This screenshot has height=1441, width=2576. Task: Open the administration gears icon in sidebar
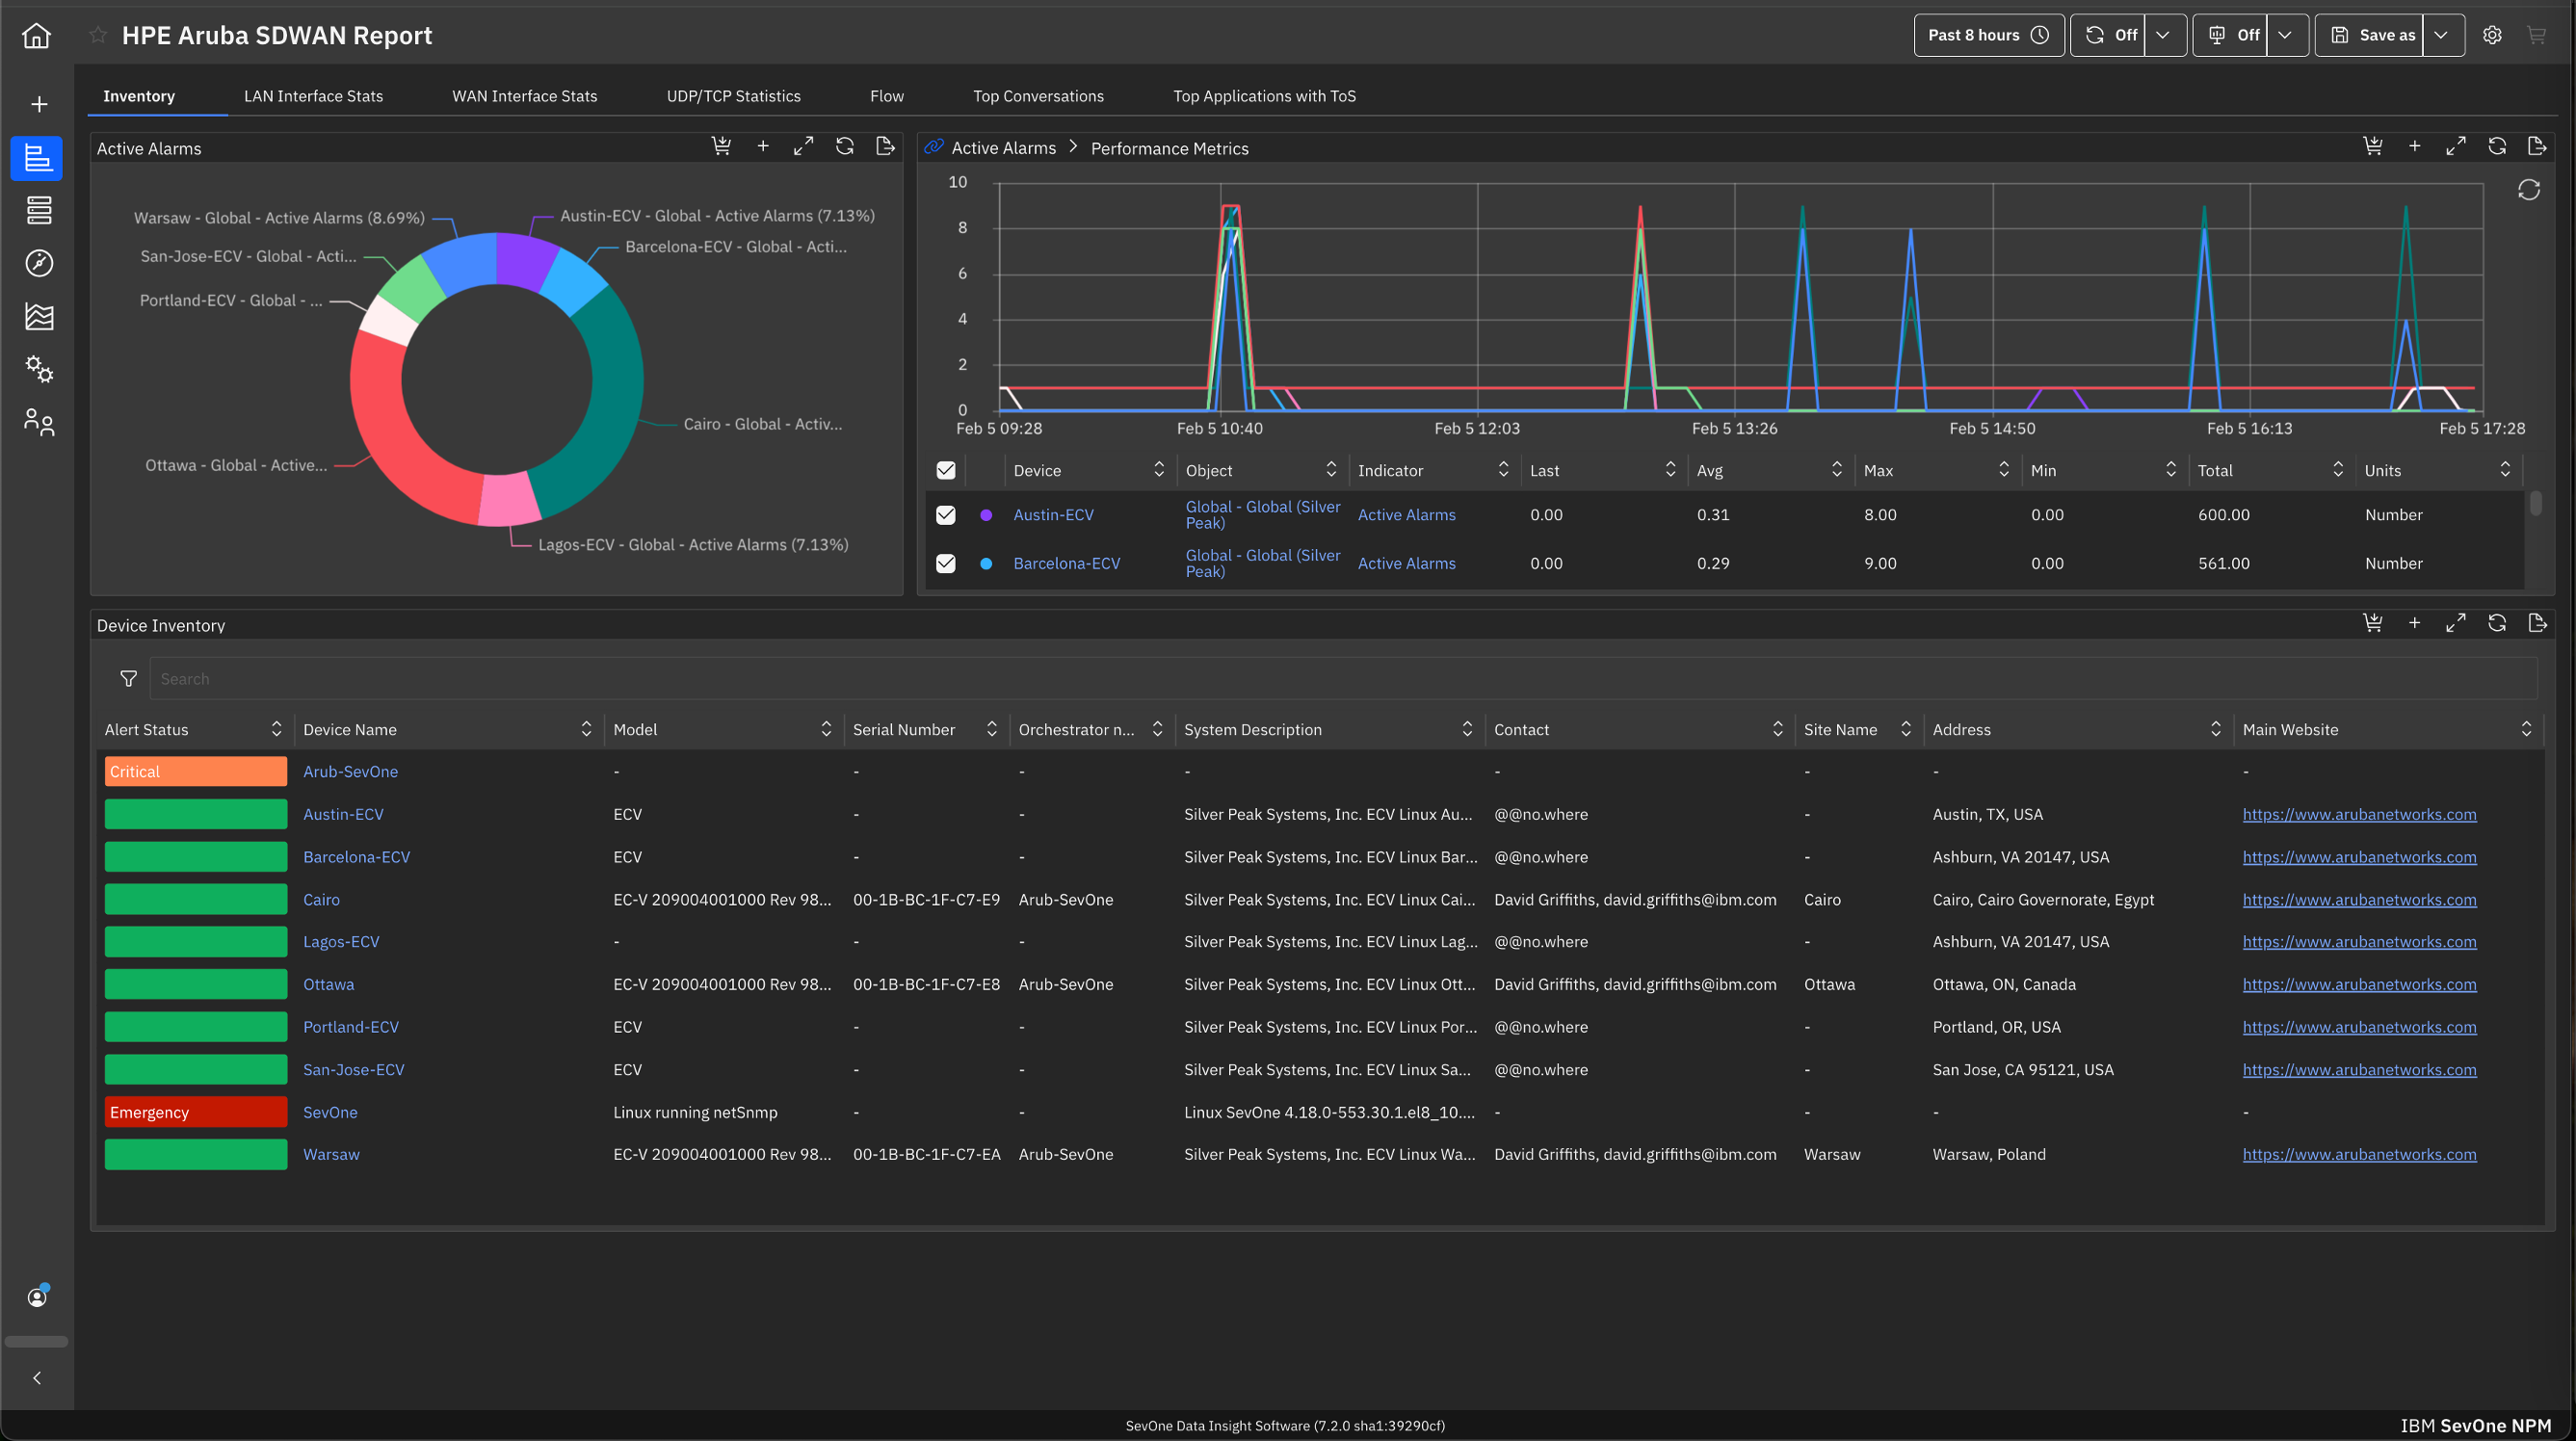(37, 370)
